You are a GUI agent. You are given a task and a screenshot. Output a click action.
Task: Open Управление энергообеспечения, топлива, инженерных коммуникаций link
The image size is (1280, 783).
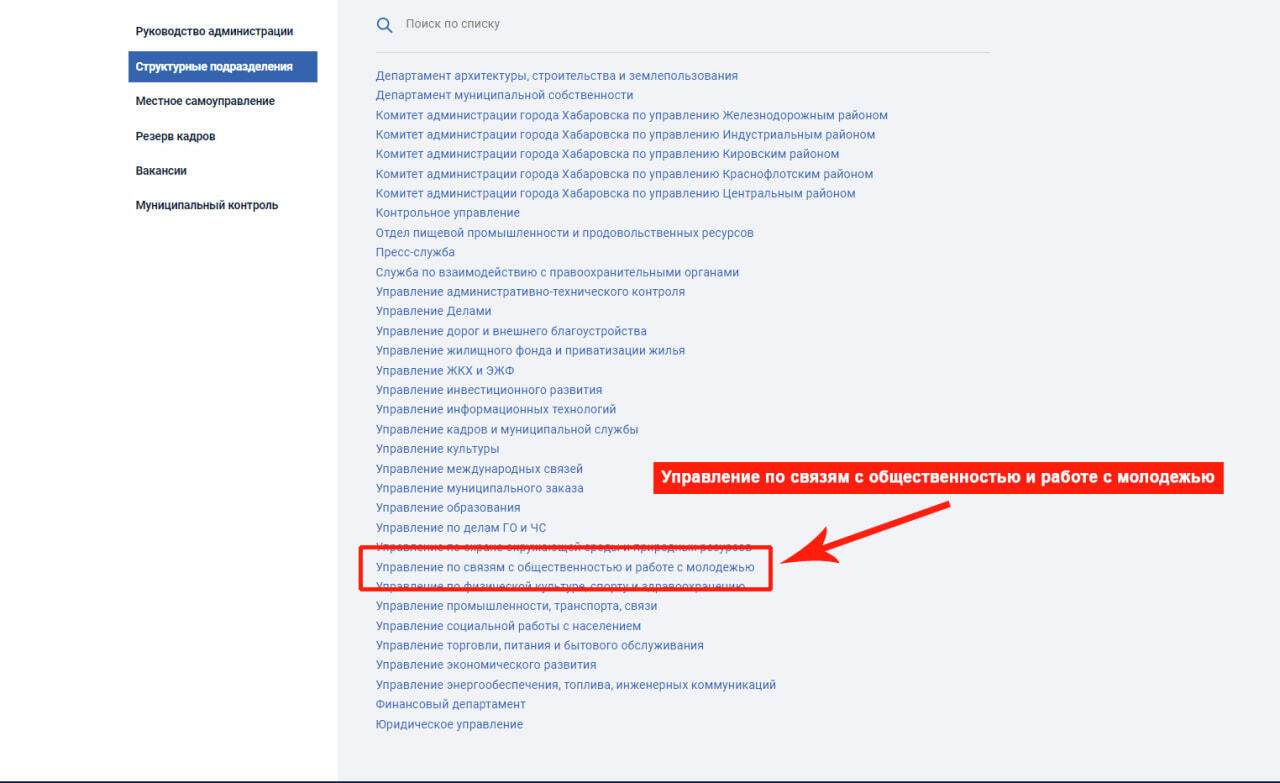(x=576, y=685)
